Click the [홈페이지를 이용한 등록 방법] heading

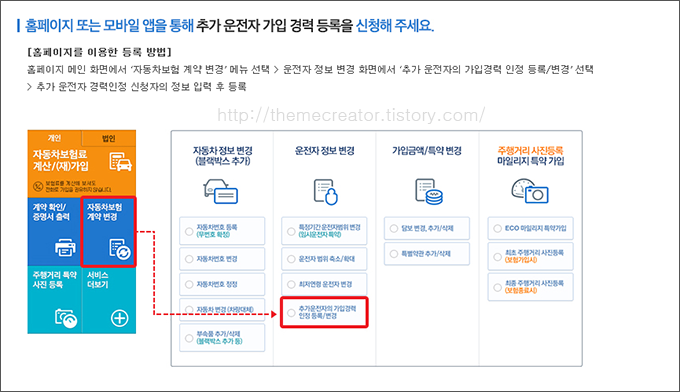(x=100, y=52)
